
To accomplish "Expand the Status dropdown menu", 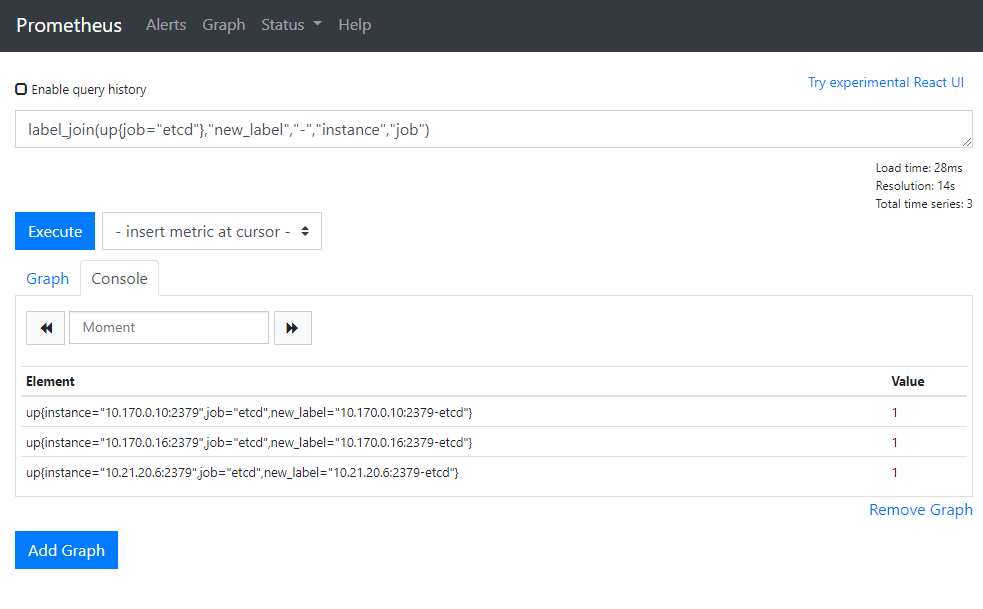I will point(291,25).
